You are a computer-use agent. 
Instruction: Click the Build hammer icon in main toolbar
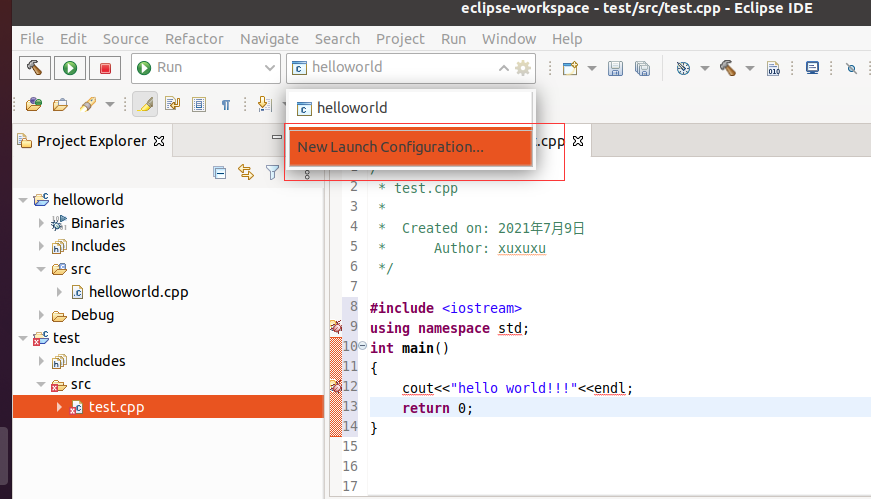[728, 68]
